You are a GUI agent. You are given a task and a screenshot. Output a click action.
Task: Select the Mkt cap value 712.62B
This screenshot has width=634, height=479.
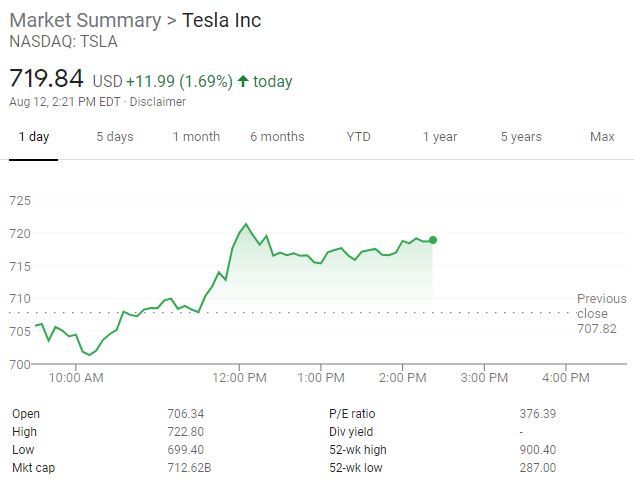189,468
